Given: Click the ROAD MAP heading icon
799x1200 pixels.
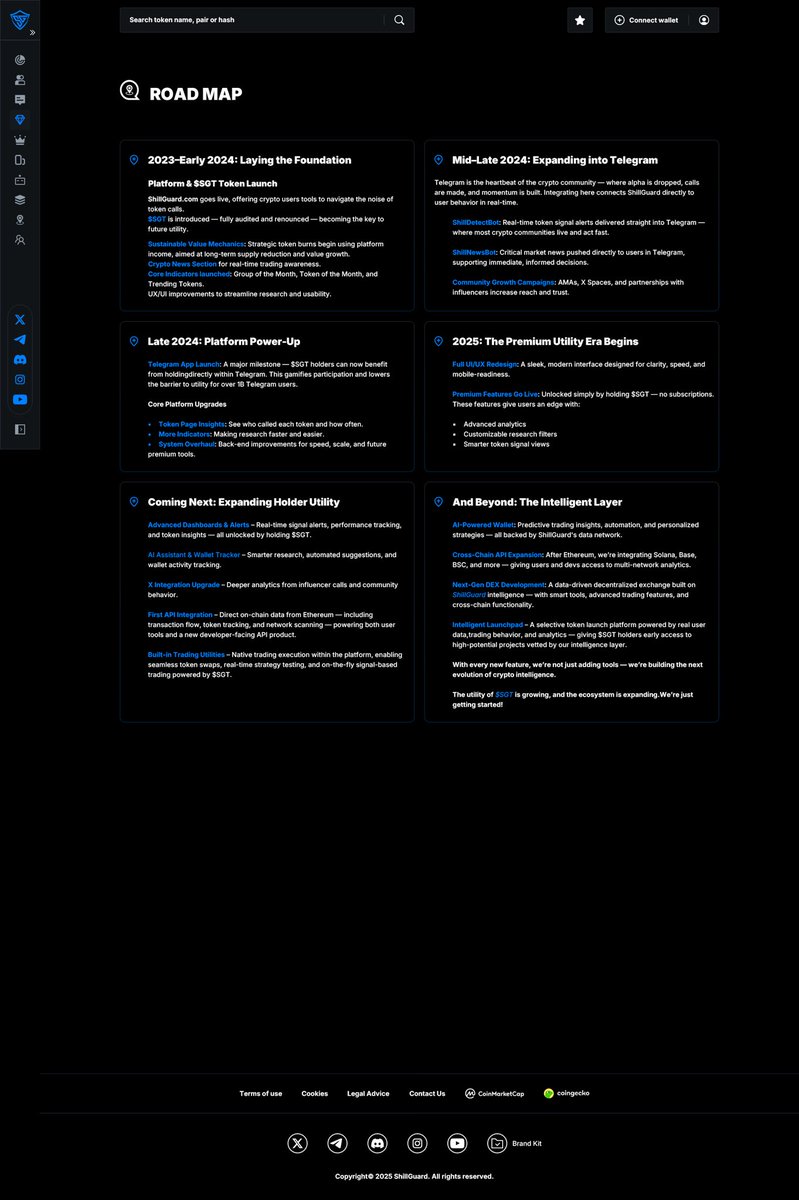Looking at the screenshot, I should [x=130, y=91].
